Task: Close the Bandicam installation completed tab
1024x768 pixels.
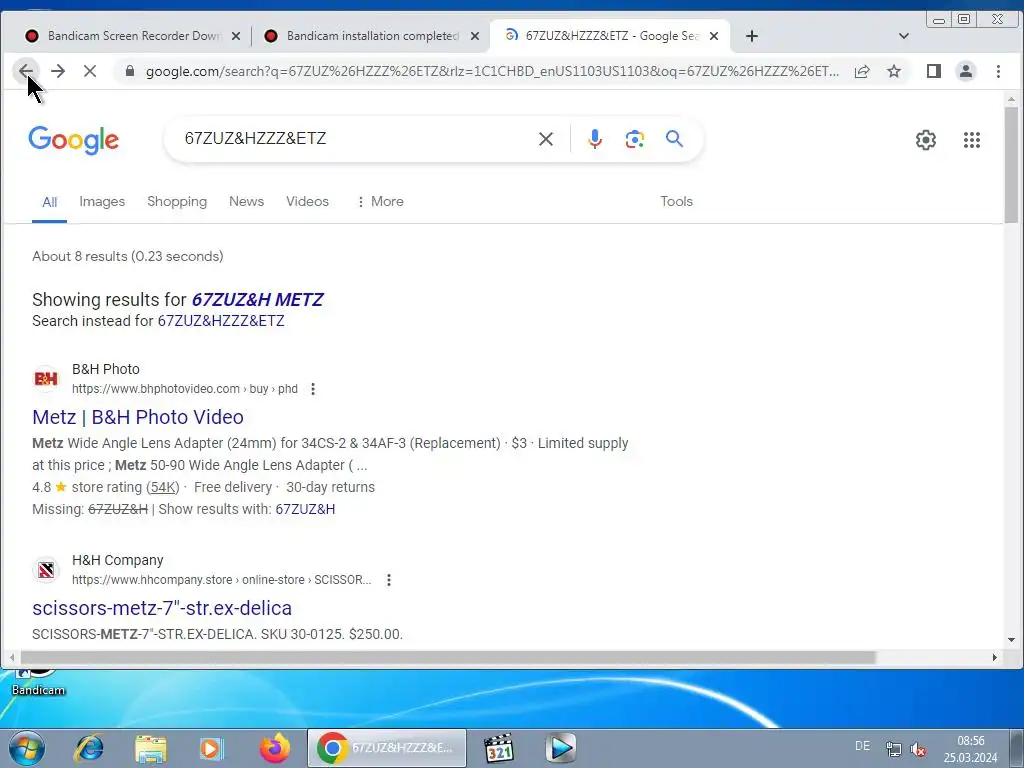Action: (475, 36)
